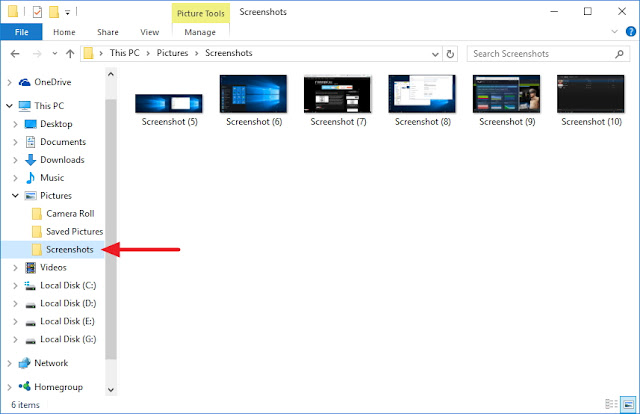Select the Screenshot (7) thumbnail

coord(338,94)
